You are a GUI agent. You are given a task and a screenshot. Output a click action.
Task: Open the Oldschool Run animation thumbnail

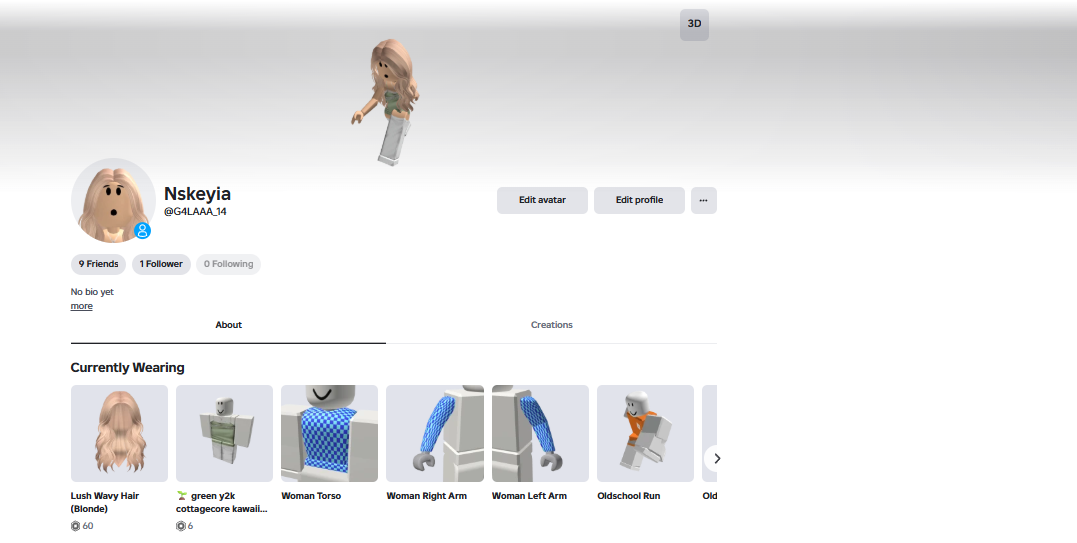pyautogui.click(x=646, y=433)
